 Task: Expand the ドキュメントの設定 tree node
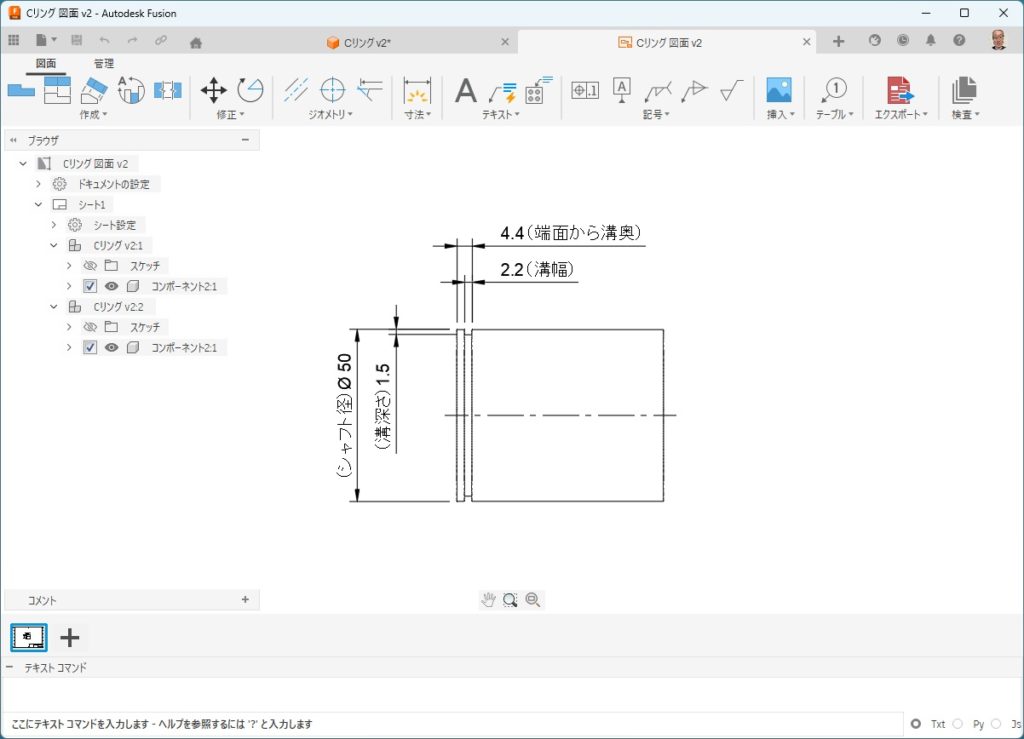[39, 184]
